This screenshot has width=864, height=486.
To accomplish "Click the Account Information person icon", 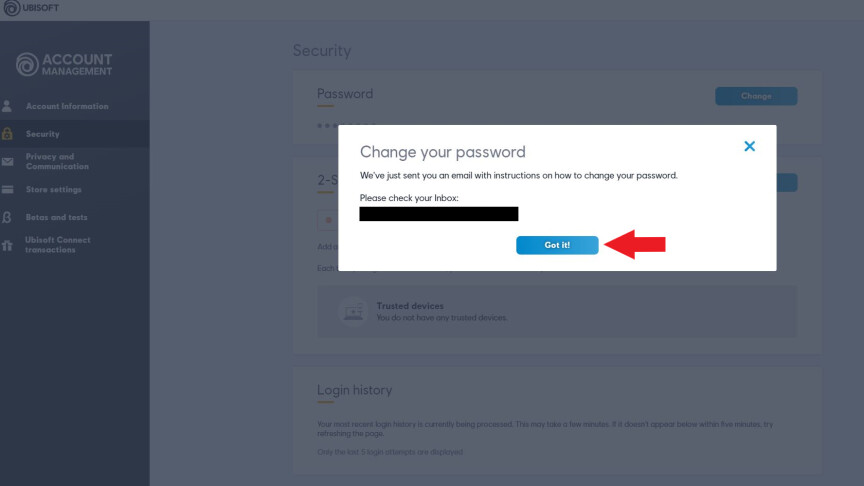I will [7, 106].
